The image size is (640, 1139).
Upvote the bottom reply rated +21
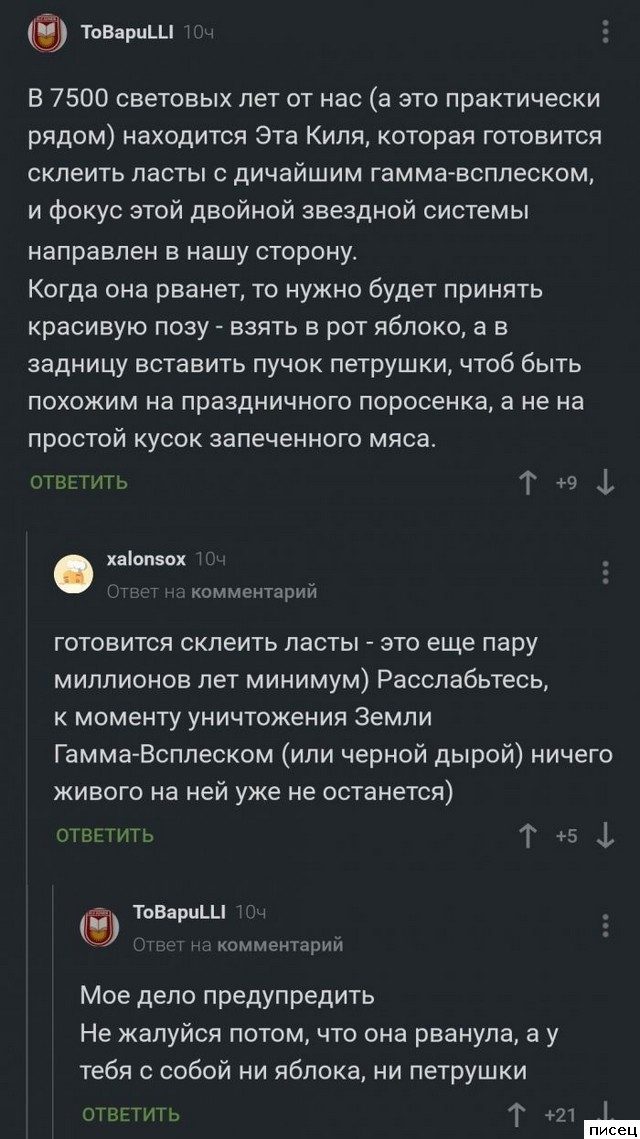pos(517,1114)
